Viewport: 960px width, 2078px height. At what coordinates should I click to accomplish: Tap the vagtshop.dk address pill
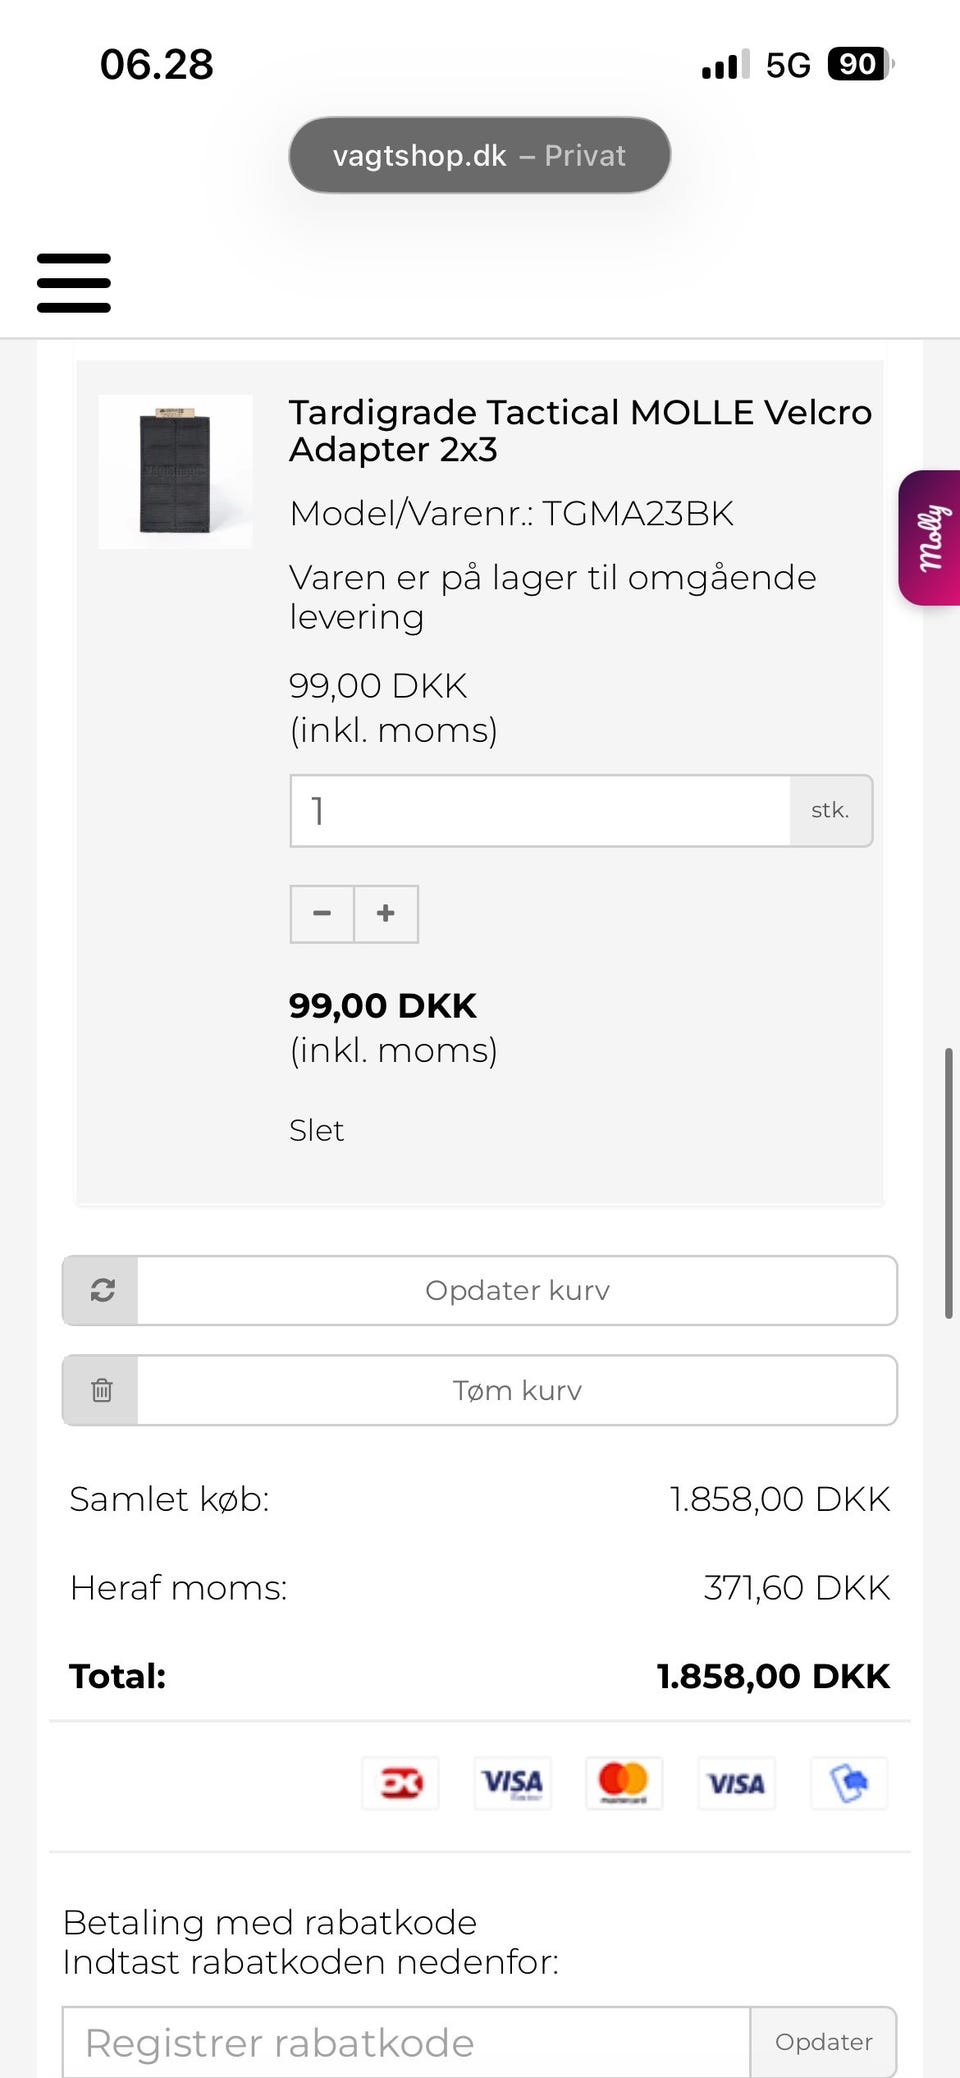pos(480,155)
